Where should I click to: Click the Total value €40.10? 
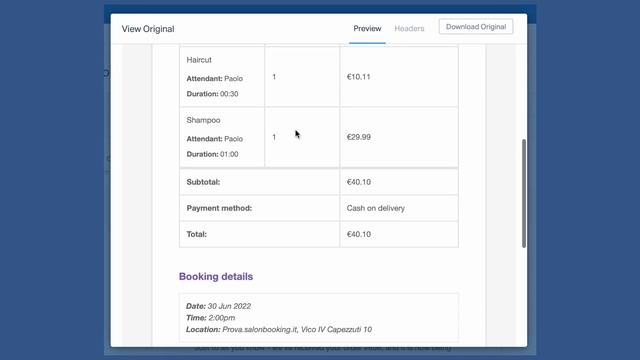[358, 234]
